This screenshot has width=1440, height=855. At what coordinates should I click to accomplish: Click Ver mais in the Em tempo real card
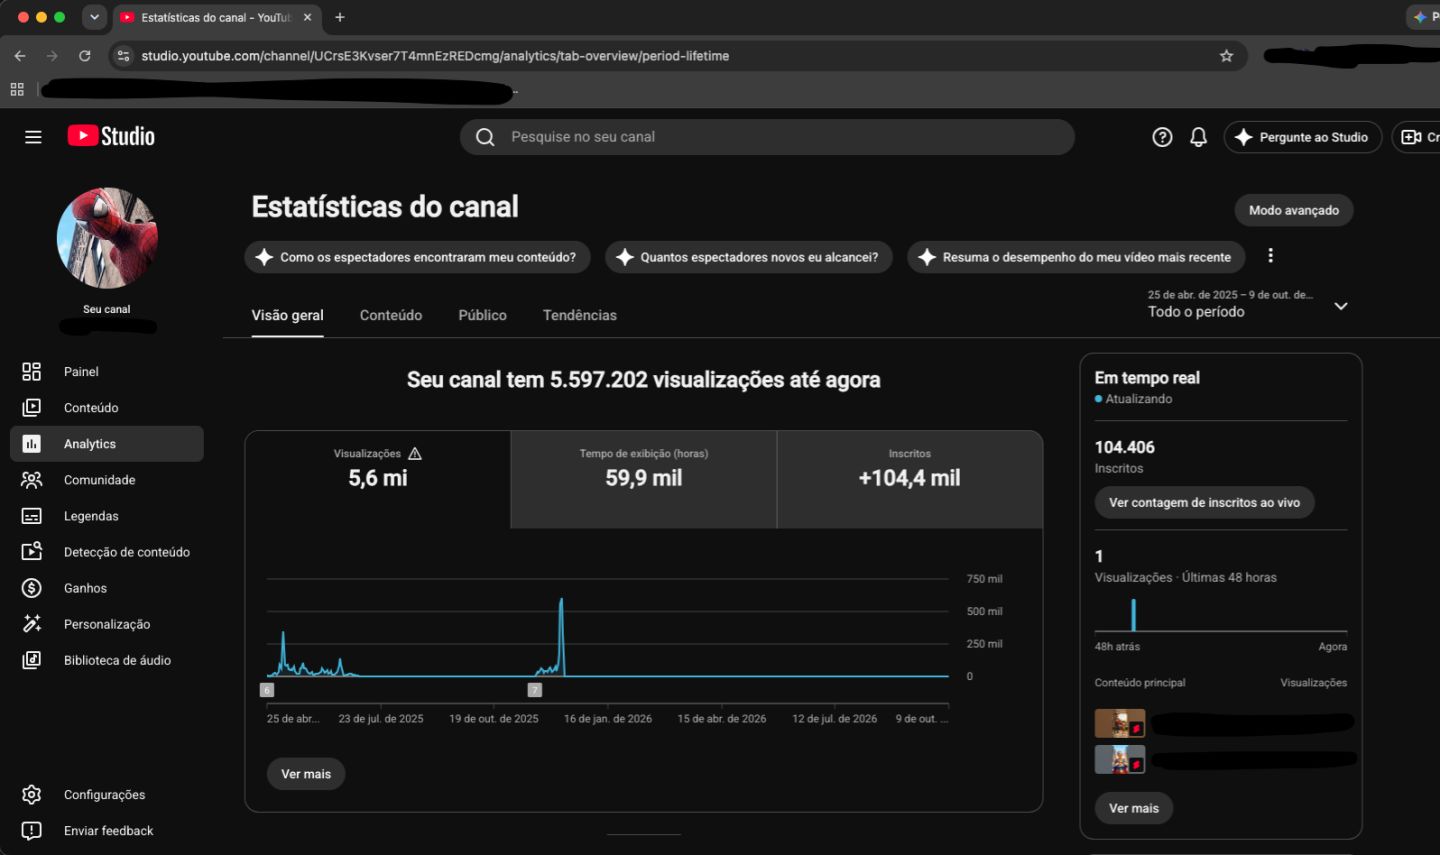coord(1134,808)
